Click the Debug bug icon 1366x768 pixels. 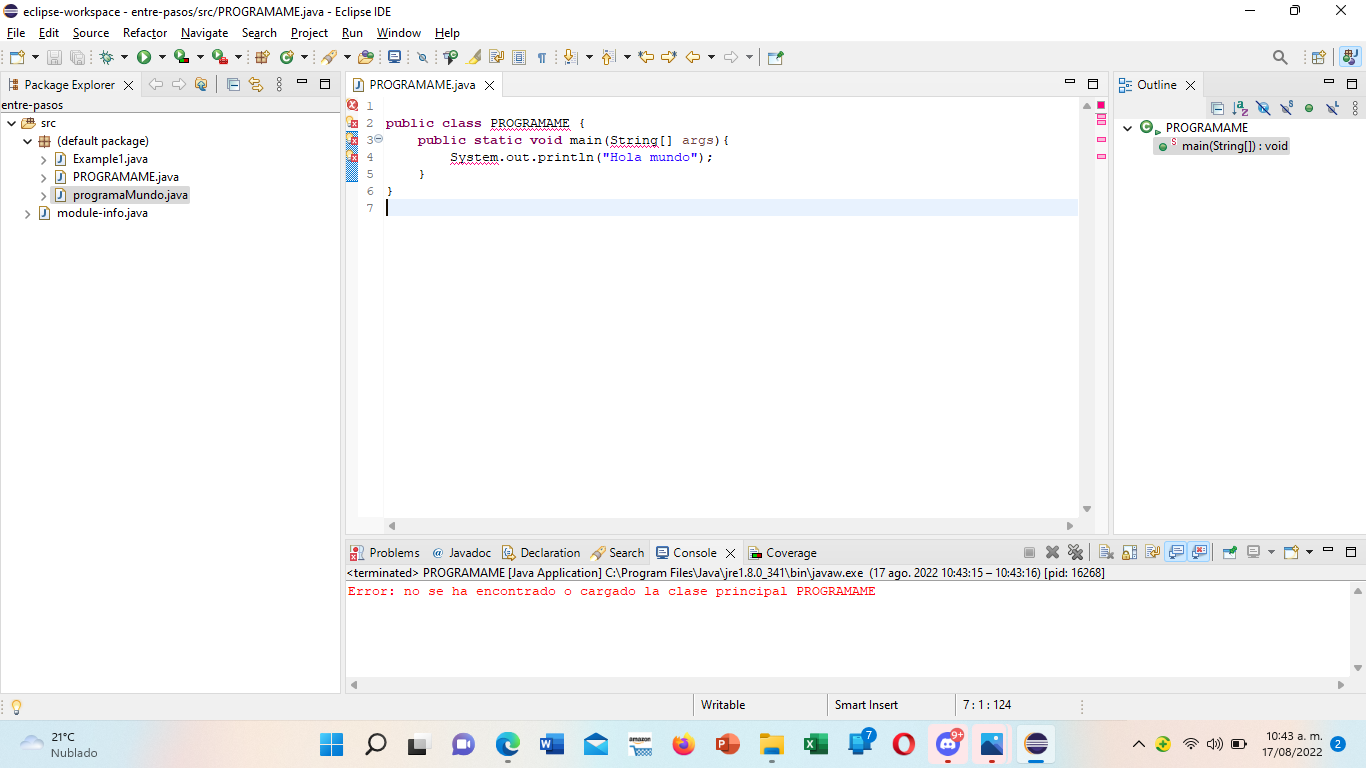tap(106, 57)
